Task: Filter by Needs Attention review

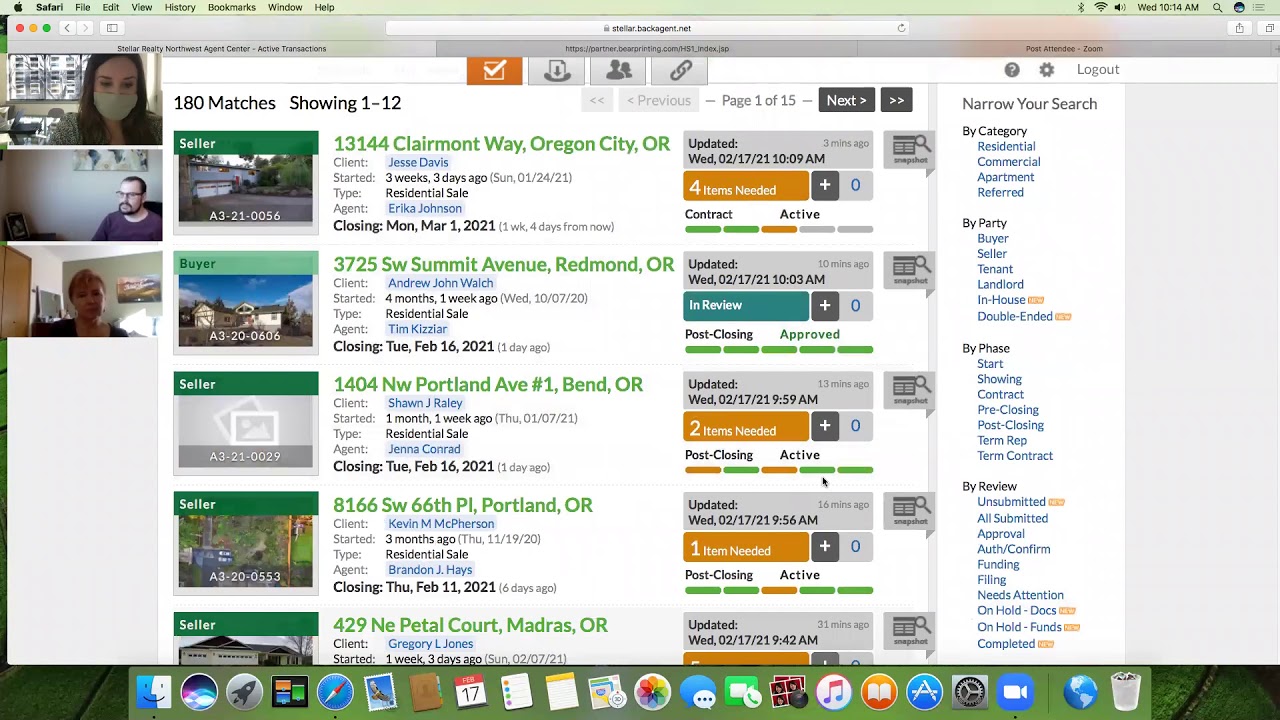Action: (1020, 595)
